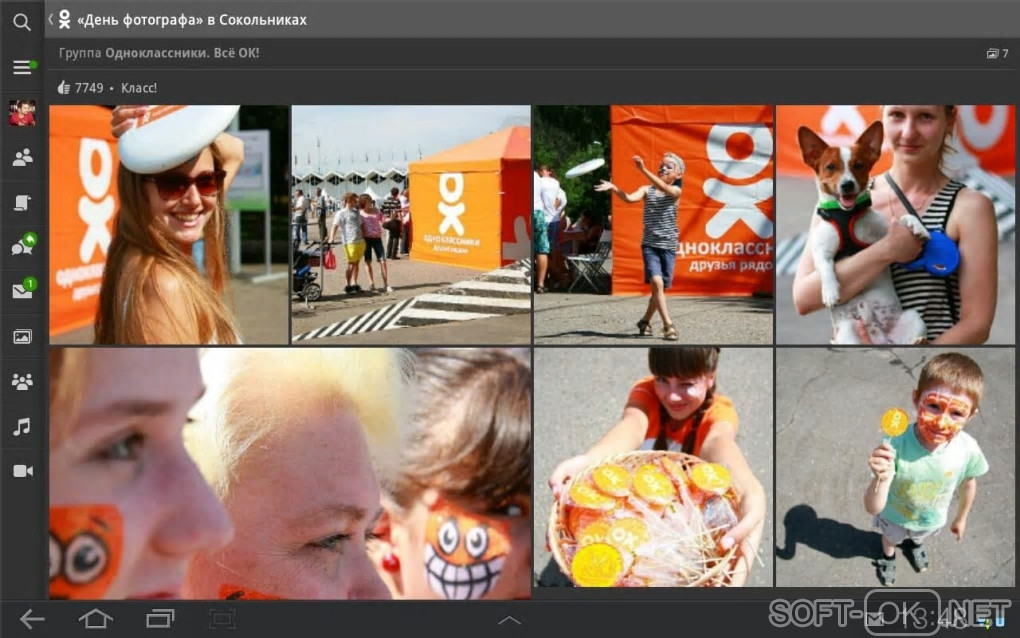1020x638 pixels.
Task: Open large photo of face-painted women
Action: click(x=290, y=473)
